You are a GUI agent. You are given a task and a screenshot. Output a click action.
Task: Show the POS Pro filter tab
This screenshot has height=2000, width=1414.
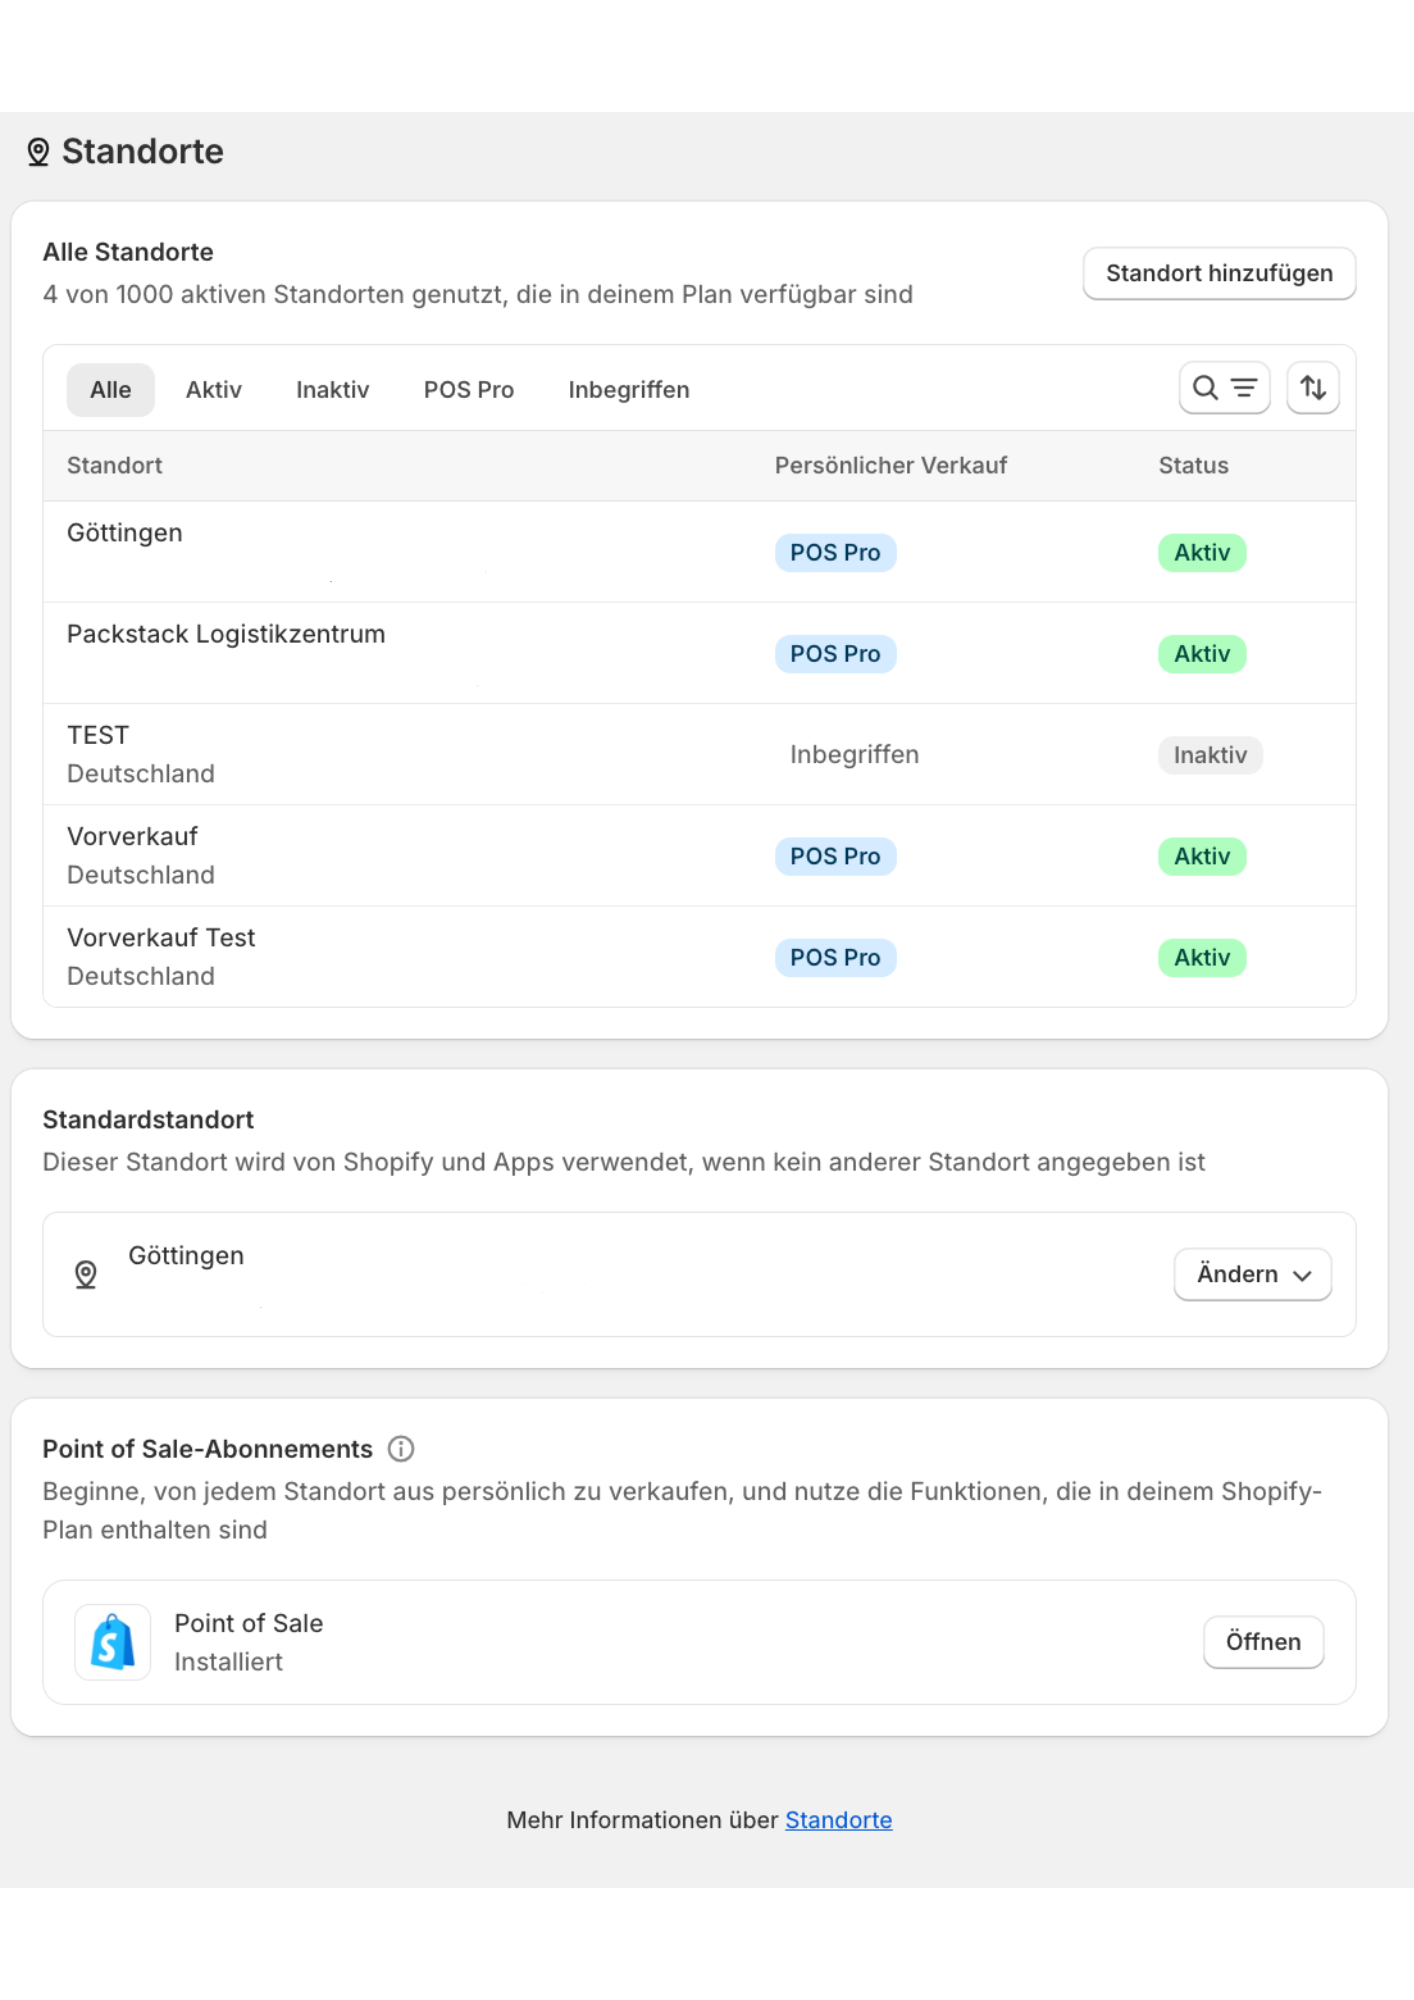click(x=468, y=390)
